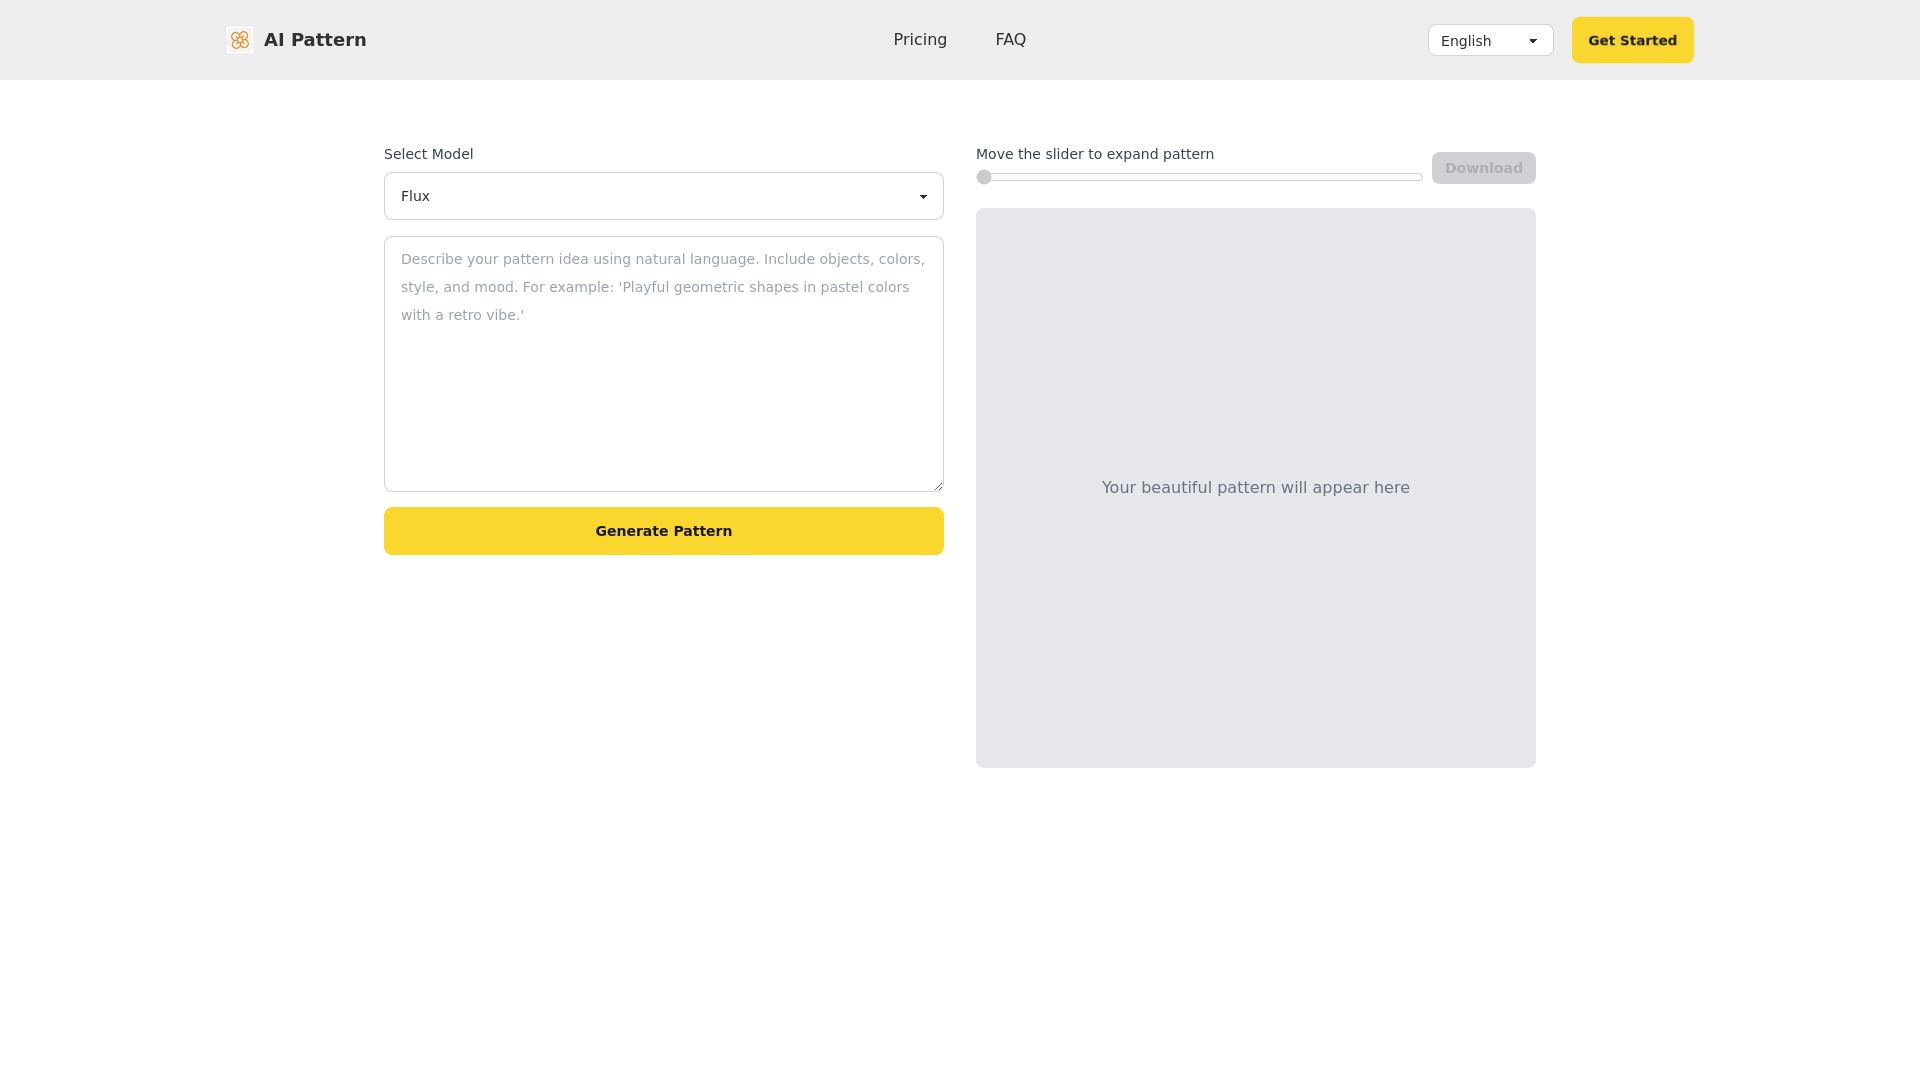Click the pattern expansion slider thumb

click(984, 177)
